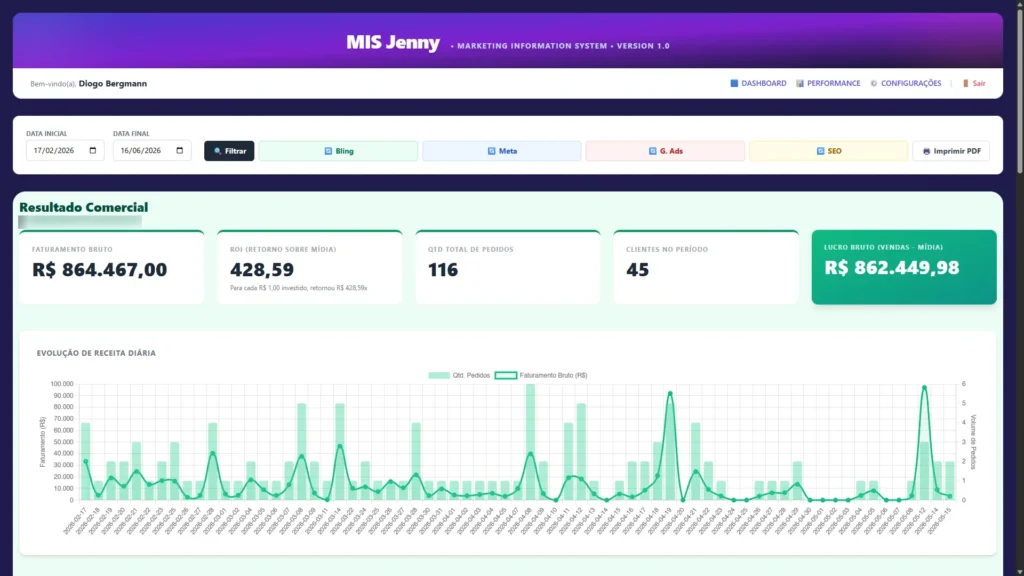Open the Data Inicial calendar picker
1024x576 pixels.
tap(93, 150)
